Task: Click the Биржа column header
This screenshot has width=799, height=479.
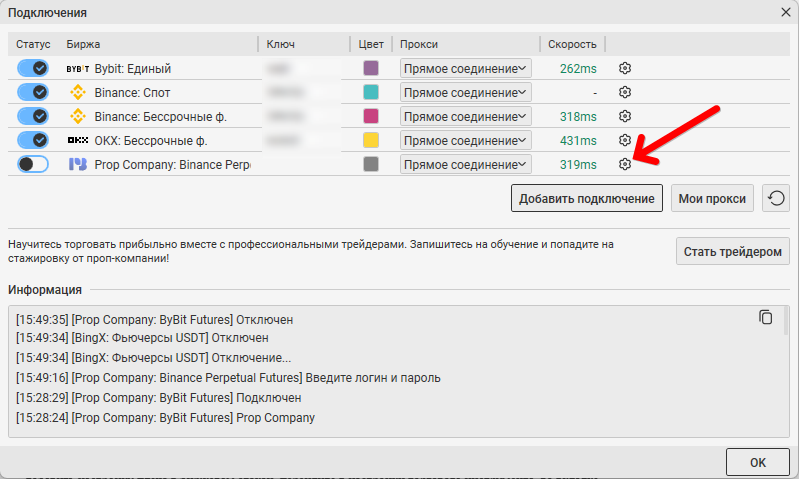Action: point(83,44)
